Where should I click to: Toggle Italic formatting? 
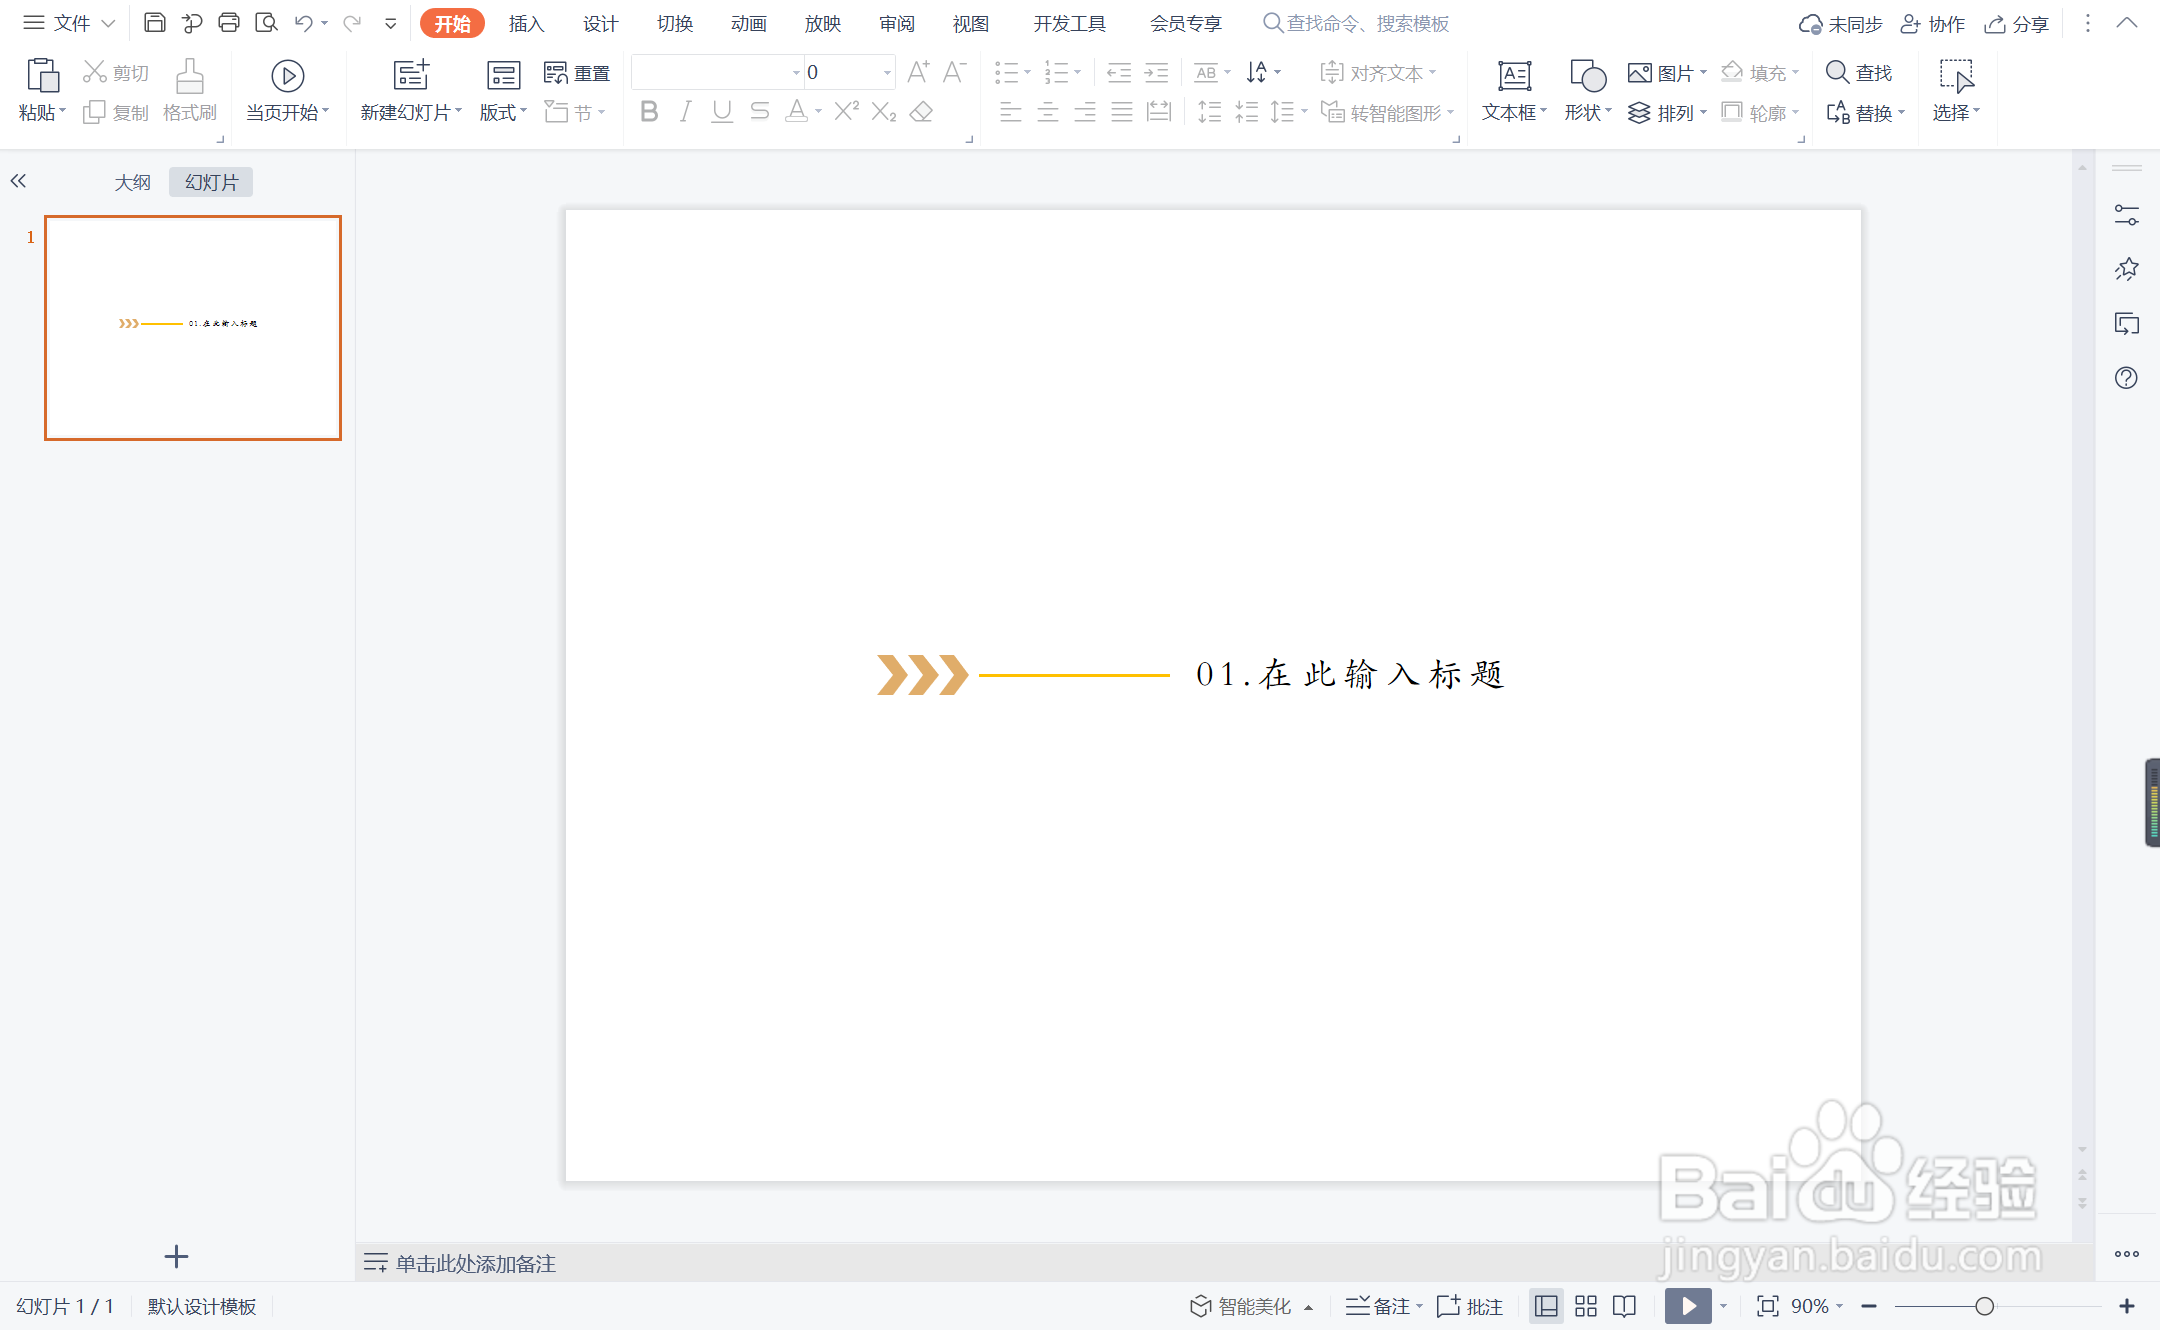[685, 112]
